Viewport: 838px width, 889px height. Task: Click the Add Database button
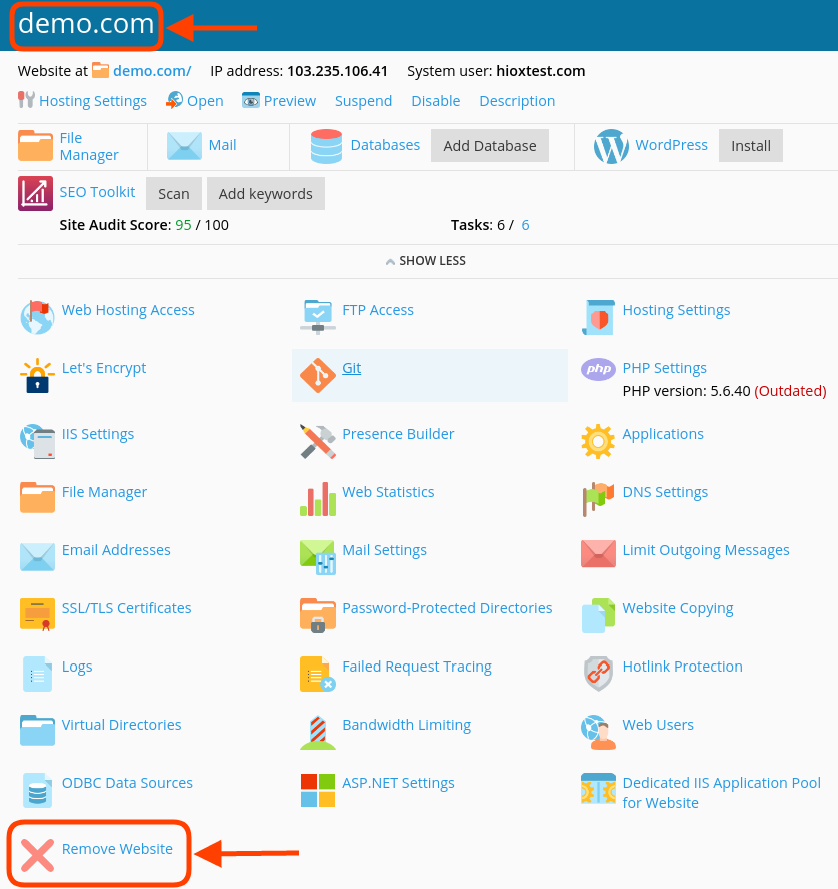click(x=490, y=146)
